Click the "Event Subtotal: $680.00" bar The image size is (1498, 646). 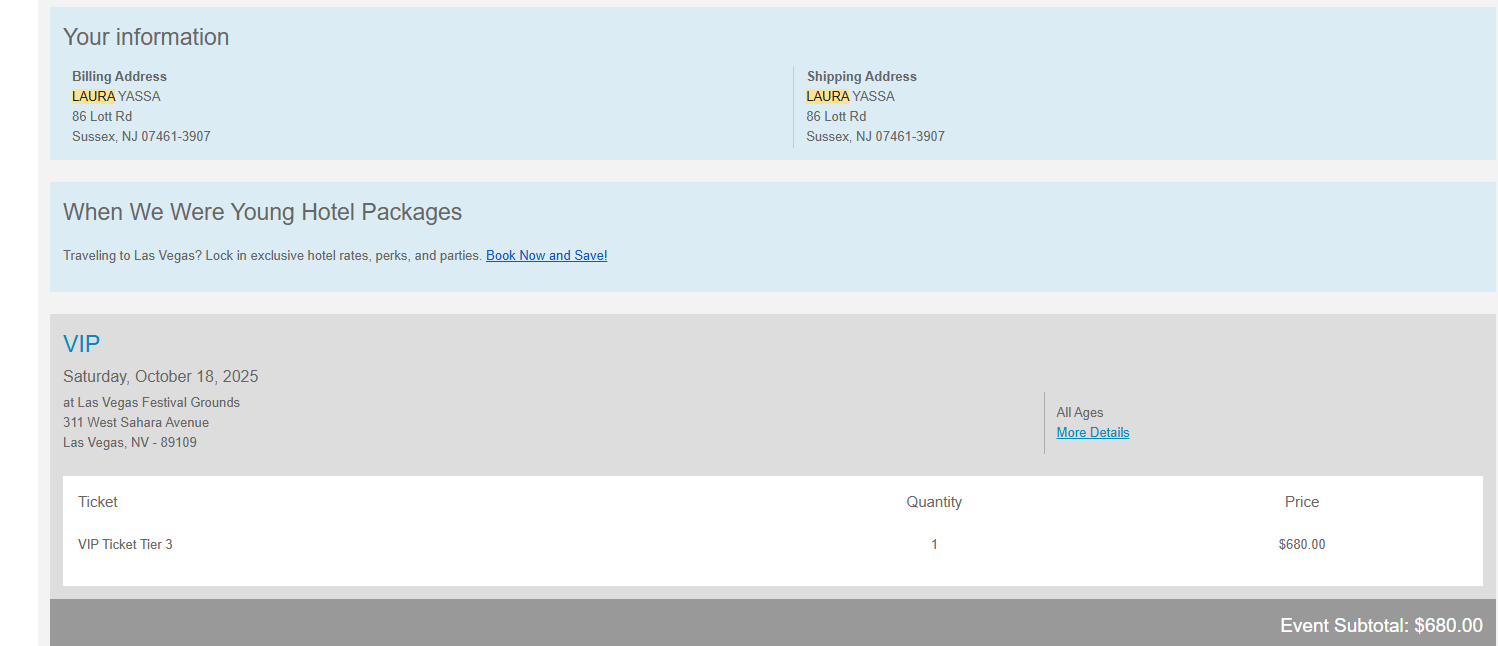coord(773,623)
